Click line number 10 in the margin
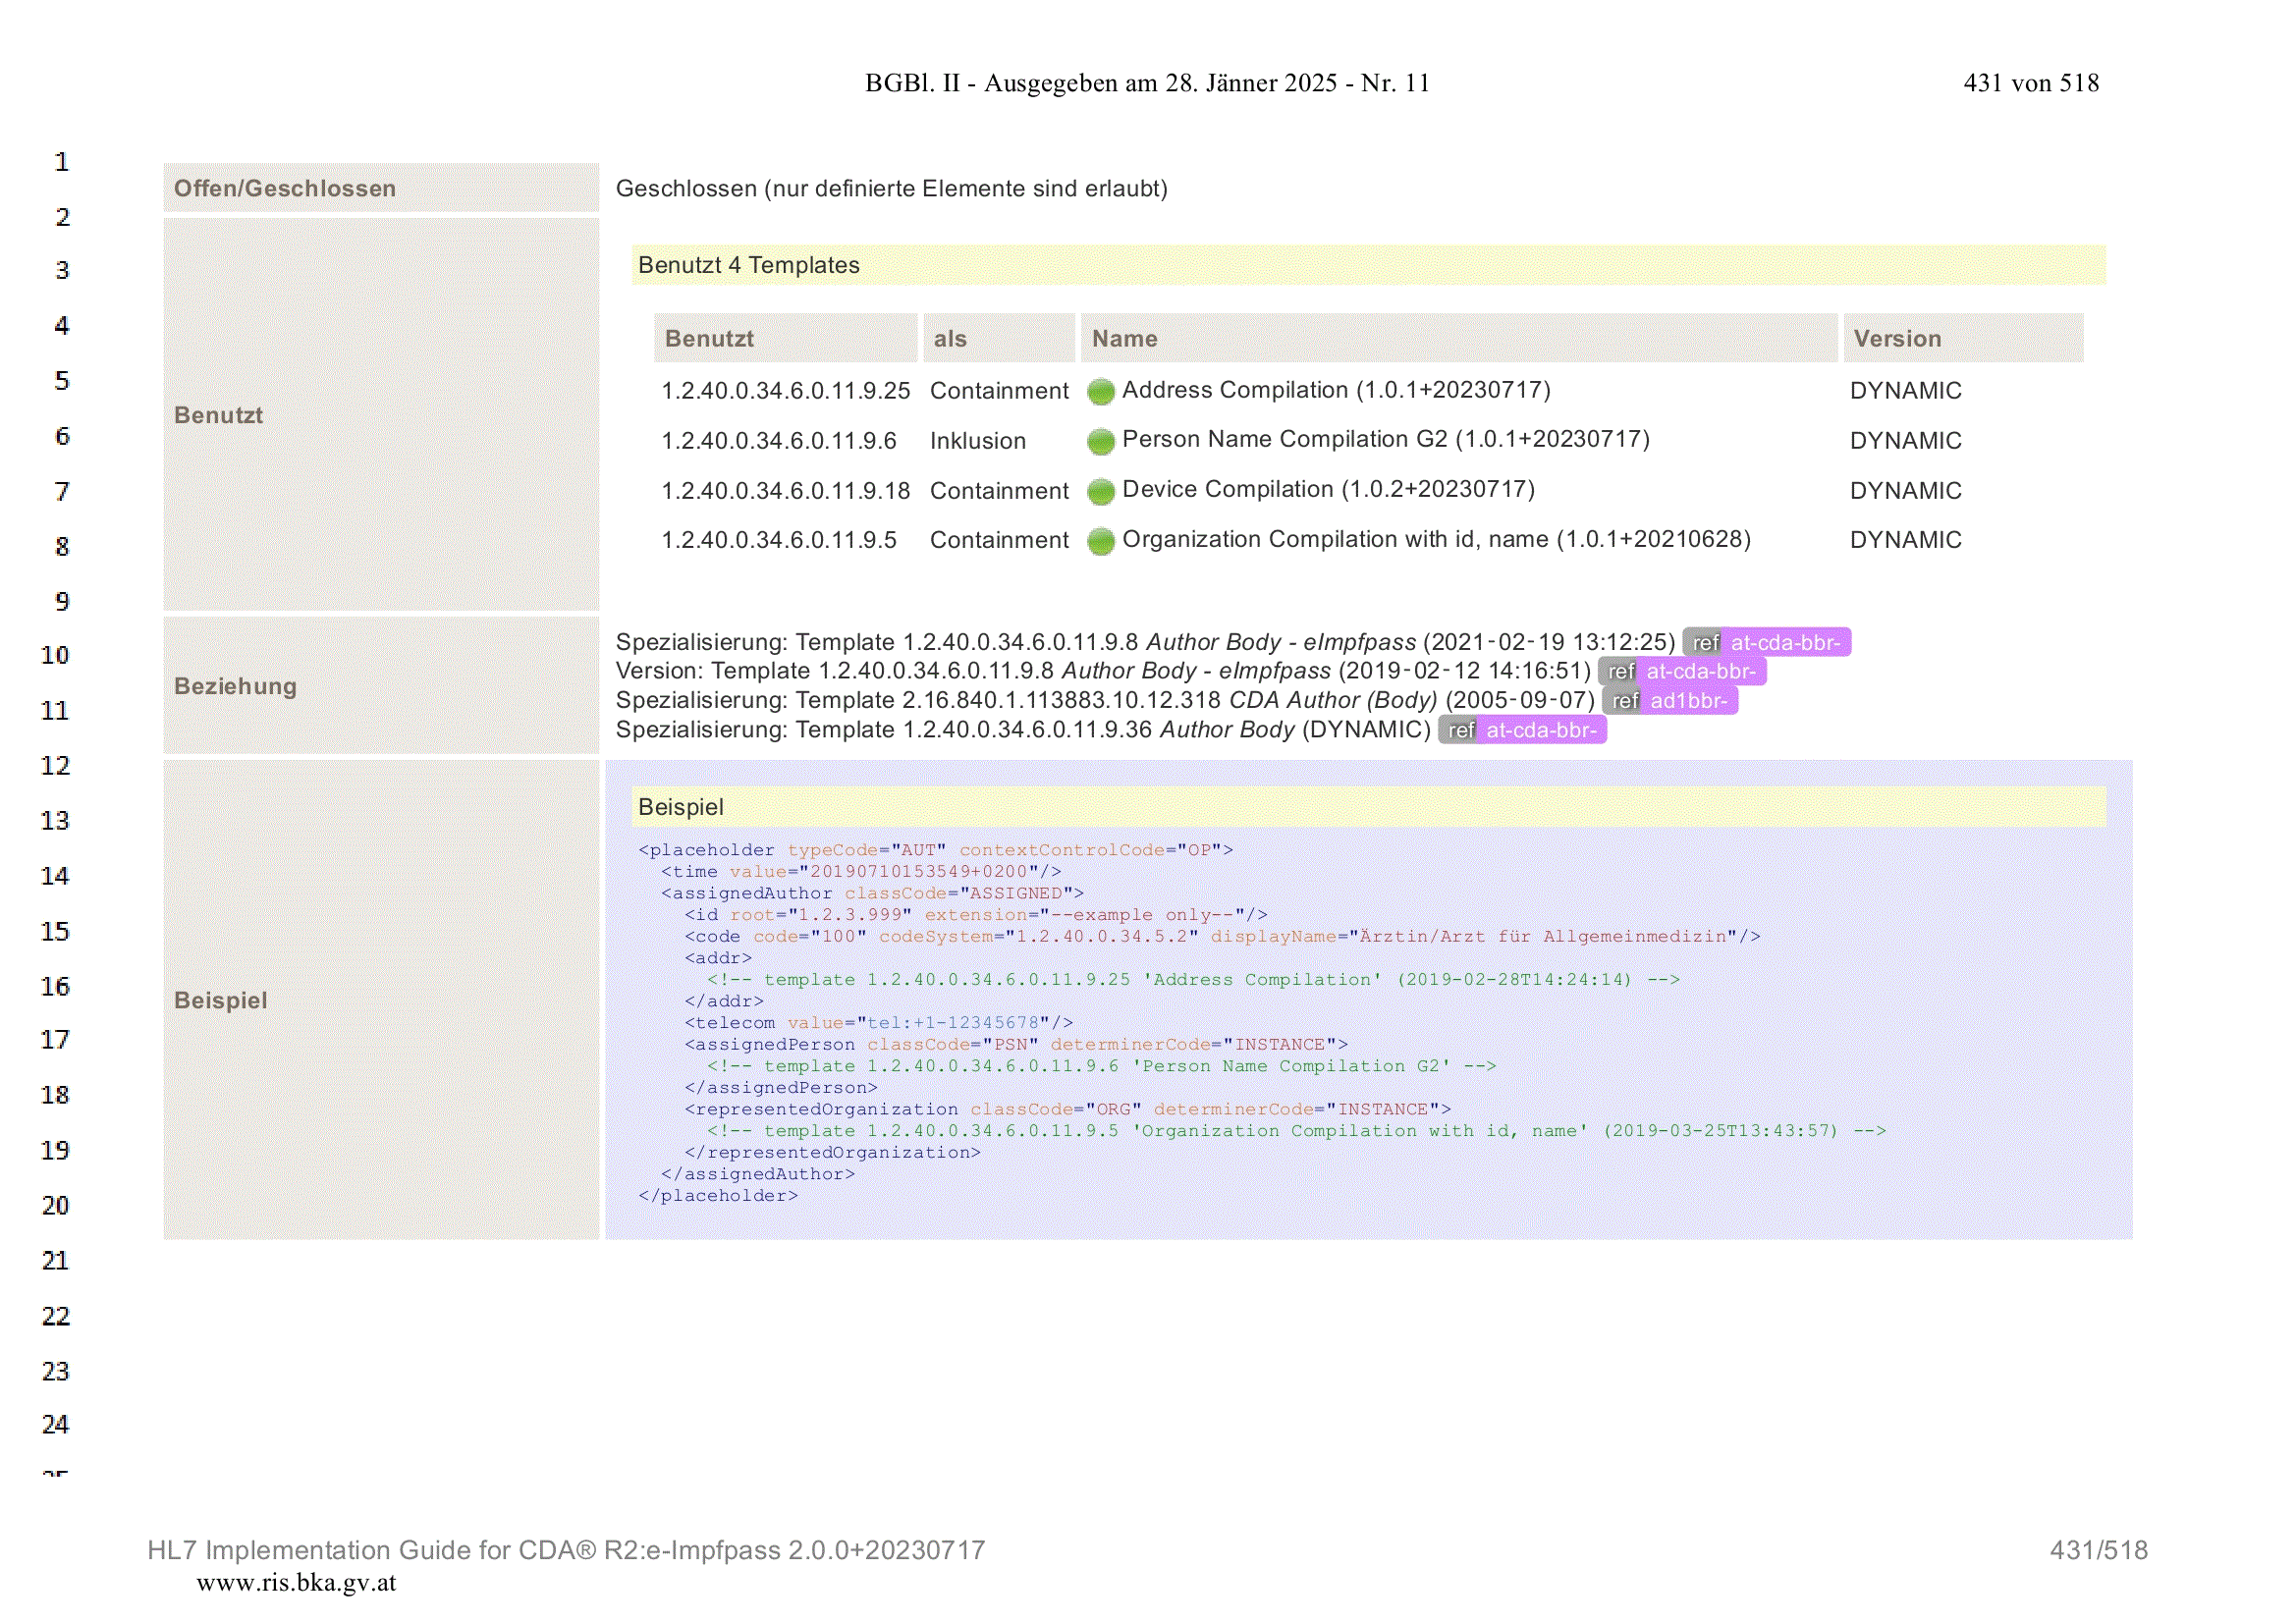2296x1623 pixels. pos(55,656)
